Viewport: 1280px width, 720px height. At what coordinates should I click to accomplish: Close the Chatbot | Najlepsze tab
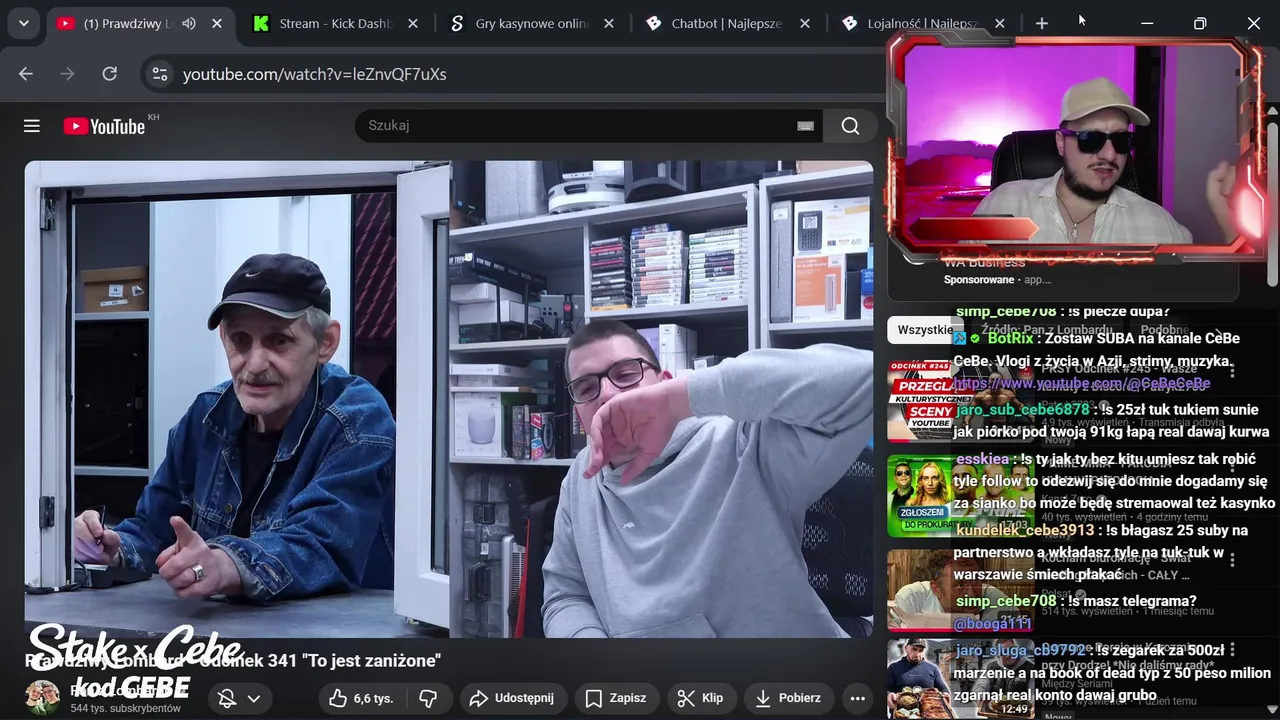[x=805, y=23]
